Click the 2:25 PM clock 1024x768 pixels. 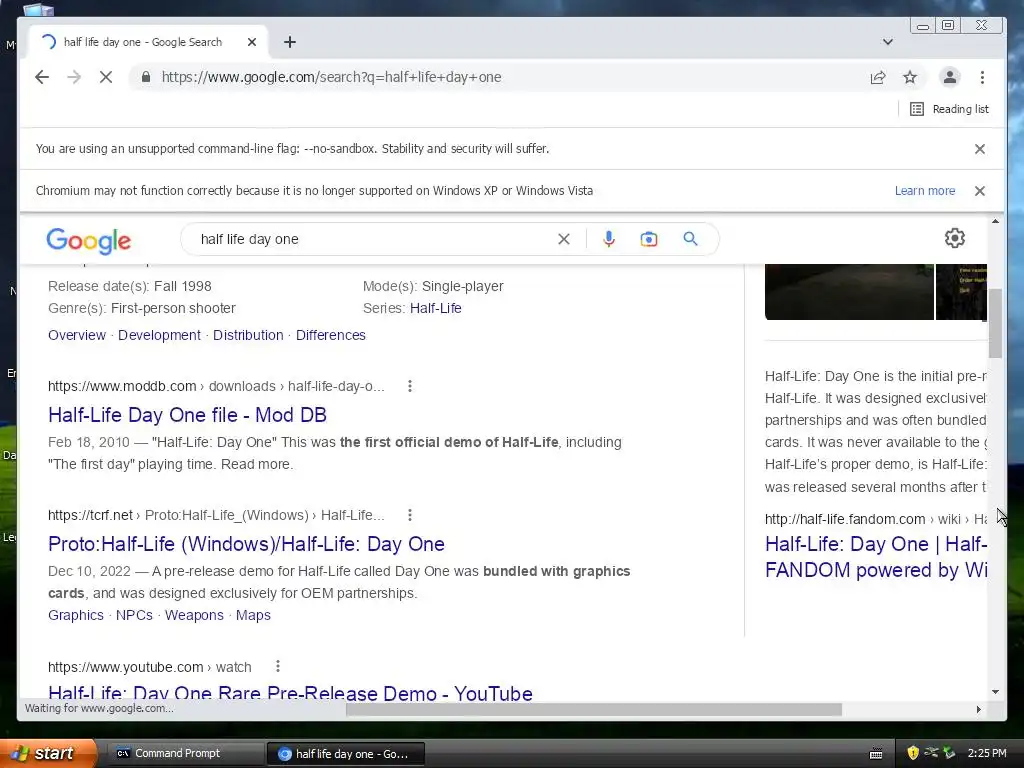click(987, 753)
